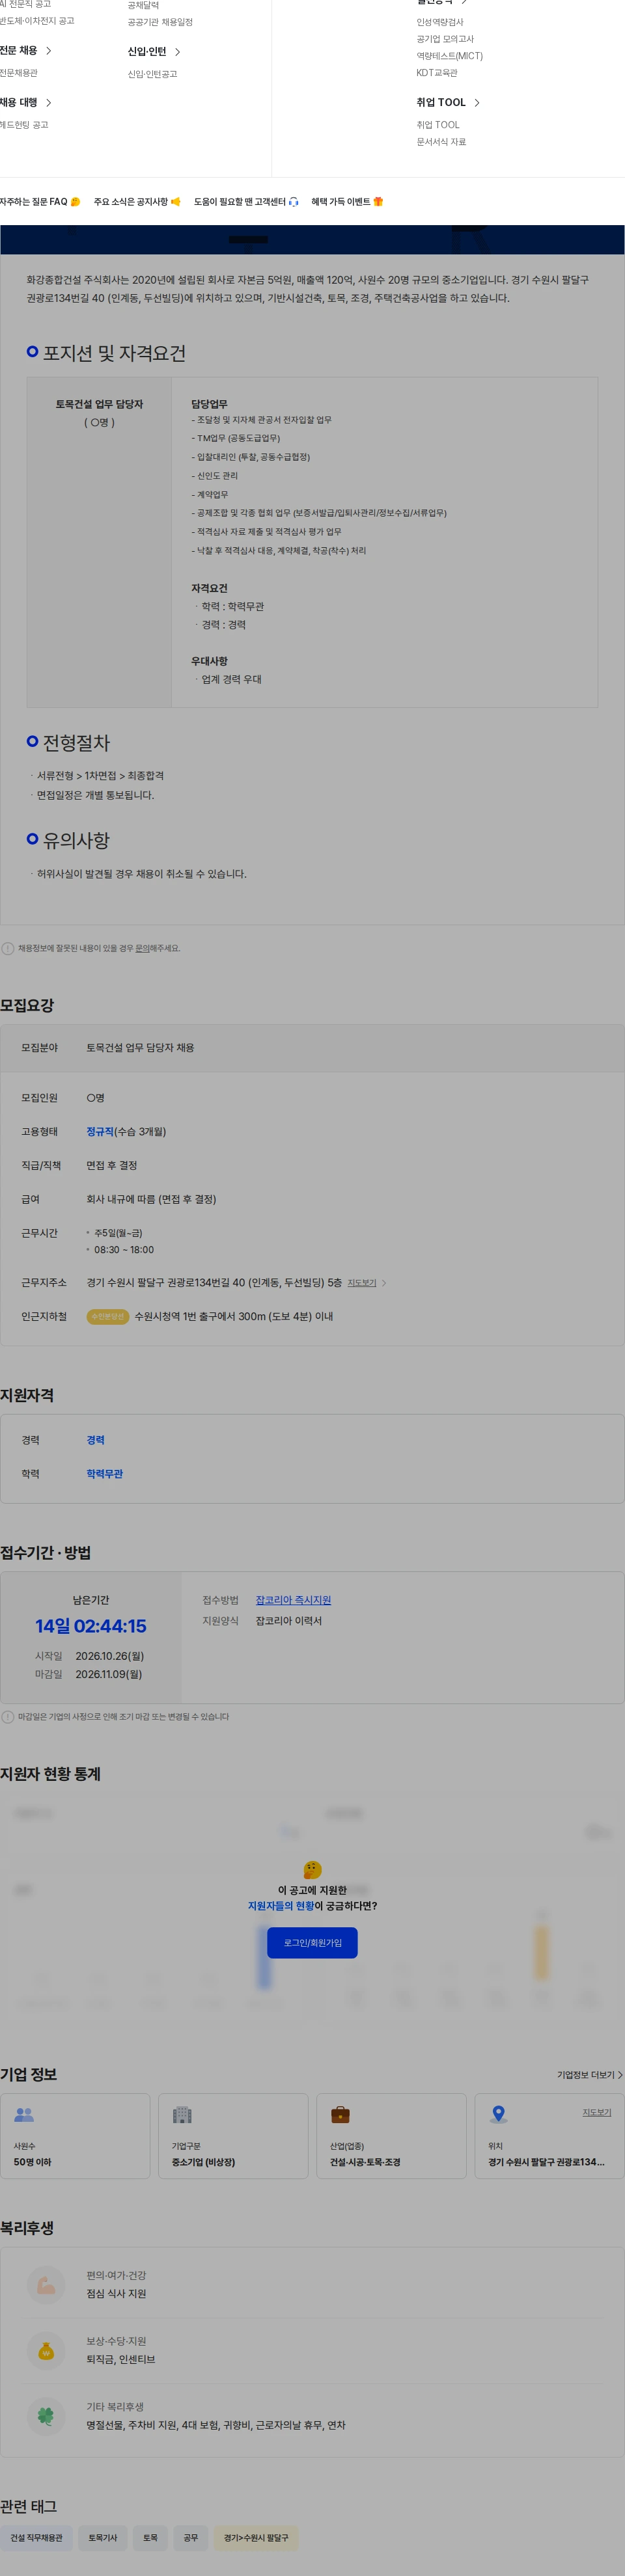625x2576 pixels.
Task: Click the 수인분당선 subway line badge
Action: [108, 1317]
